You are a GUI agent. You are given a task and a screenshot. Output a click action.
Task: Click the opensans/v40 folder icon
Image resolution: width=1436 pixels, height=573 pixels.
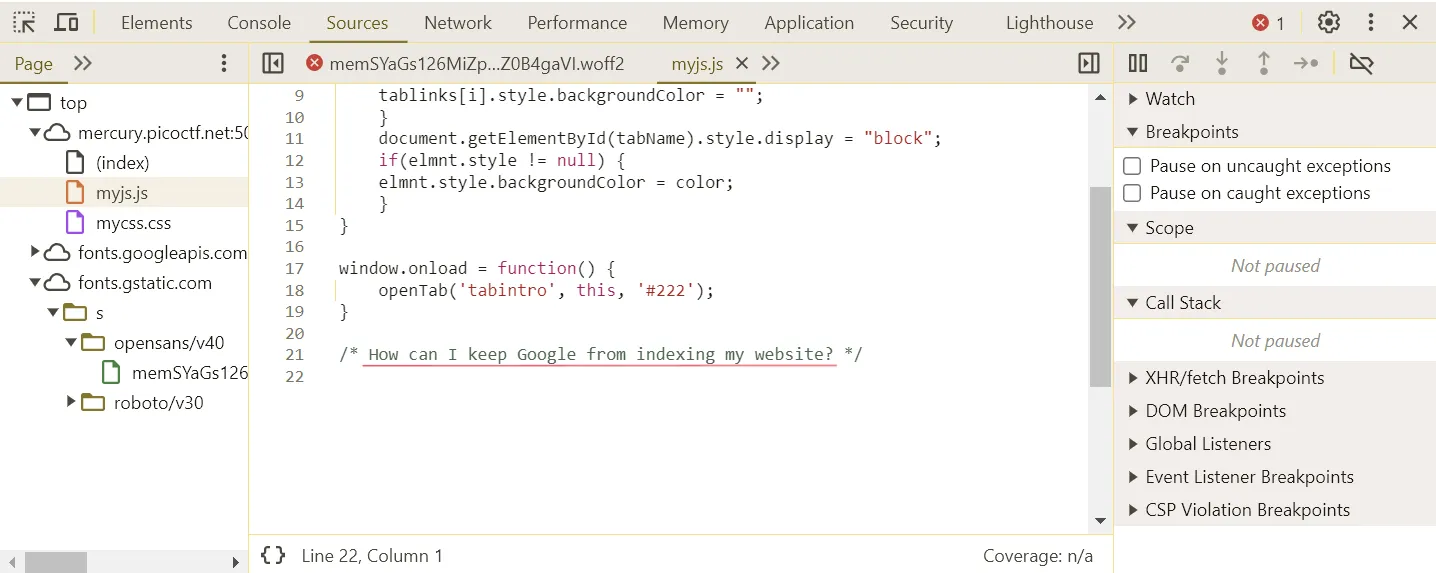click(93, 342)
